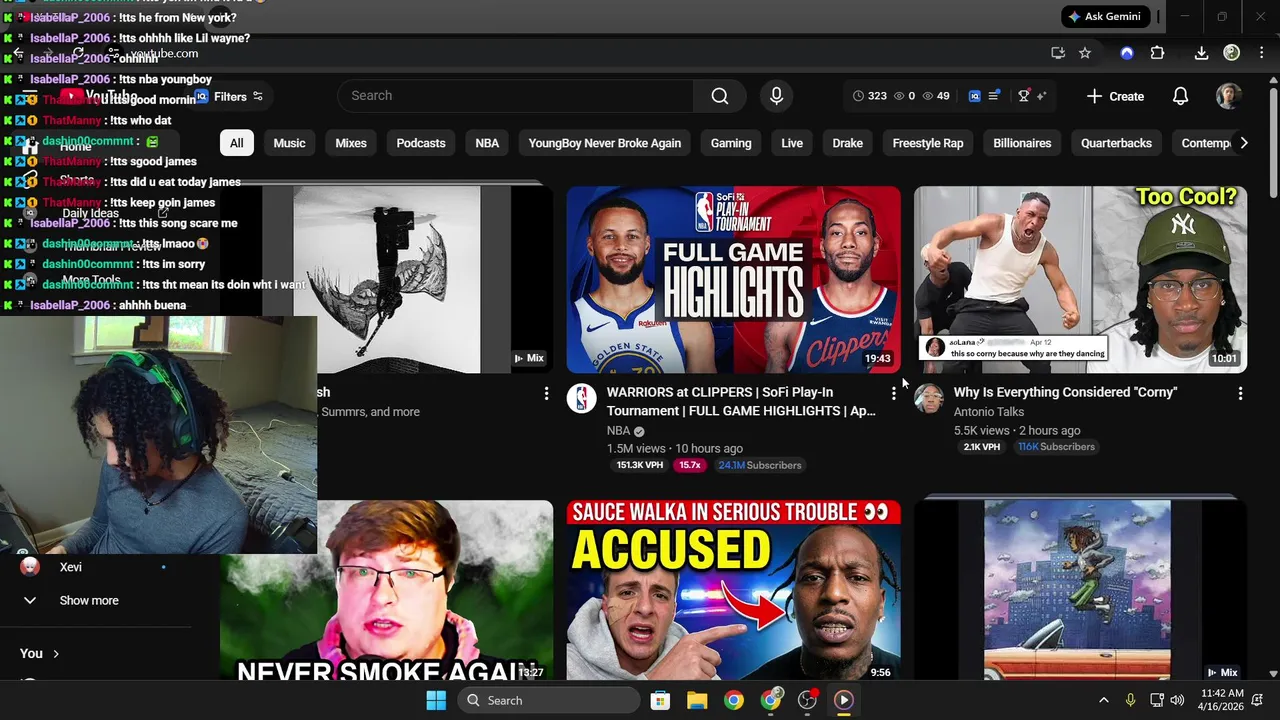Click the Windows Start button
This screenshot has width=1280, height=720.
tap(436, 700)
